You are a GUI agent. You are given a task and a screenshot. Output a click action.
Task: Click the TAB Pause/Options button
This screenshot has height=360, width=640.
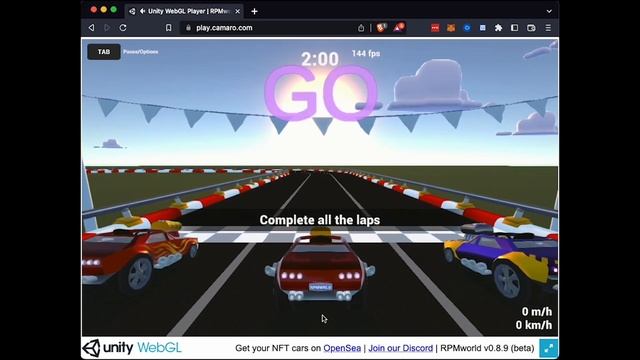104,52
